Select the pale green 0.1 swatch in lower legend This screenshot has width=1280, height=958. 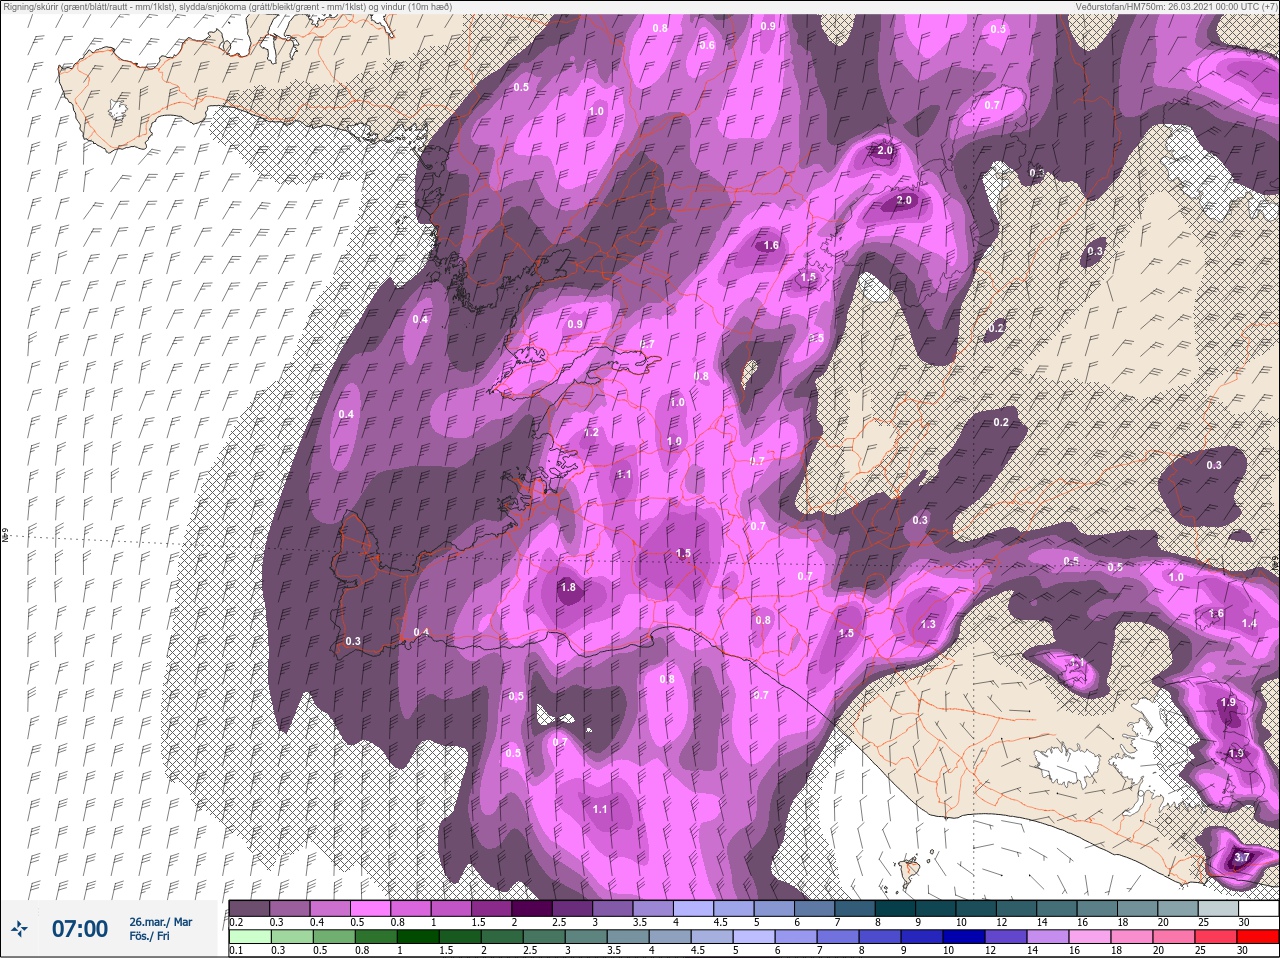pos(249,936)
